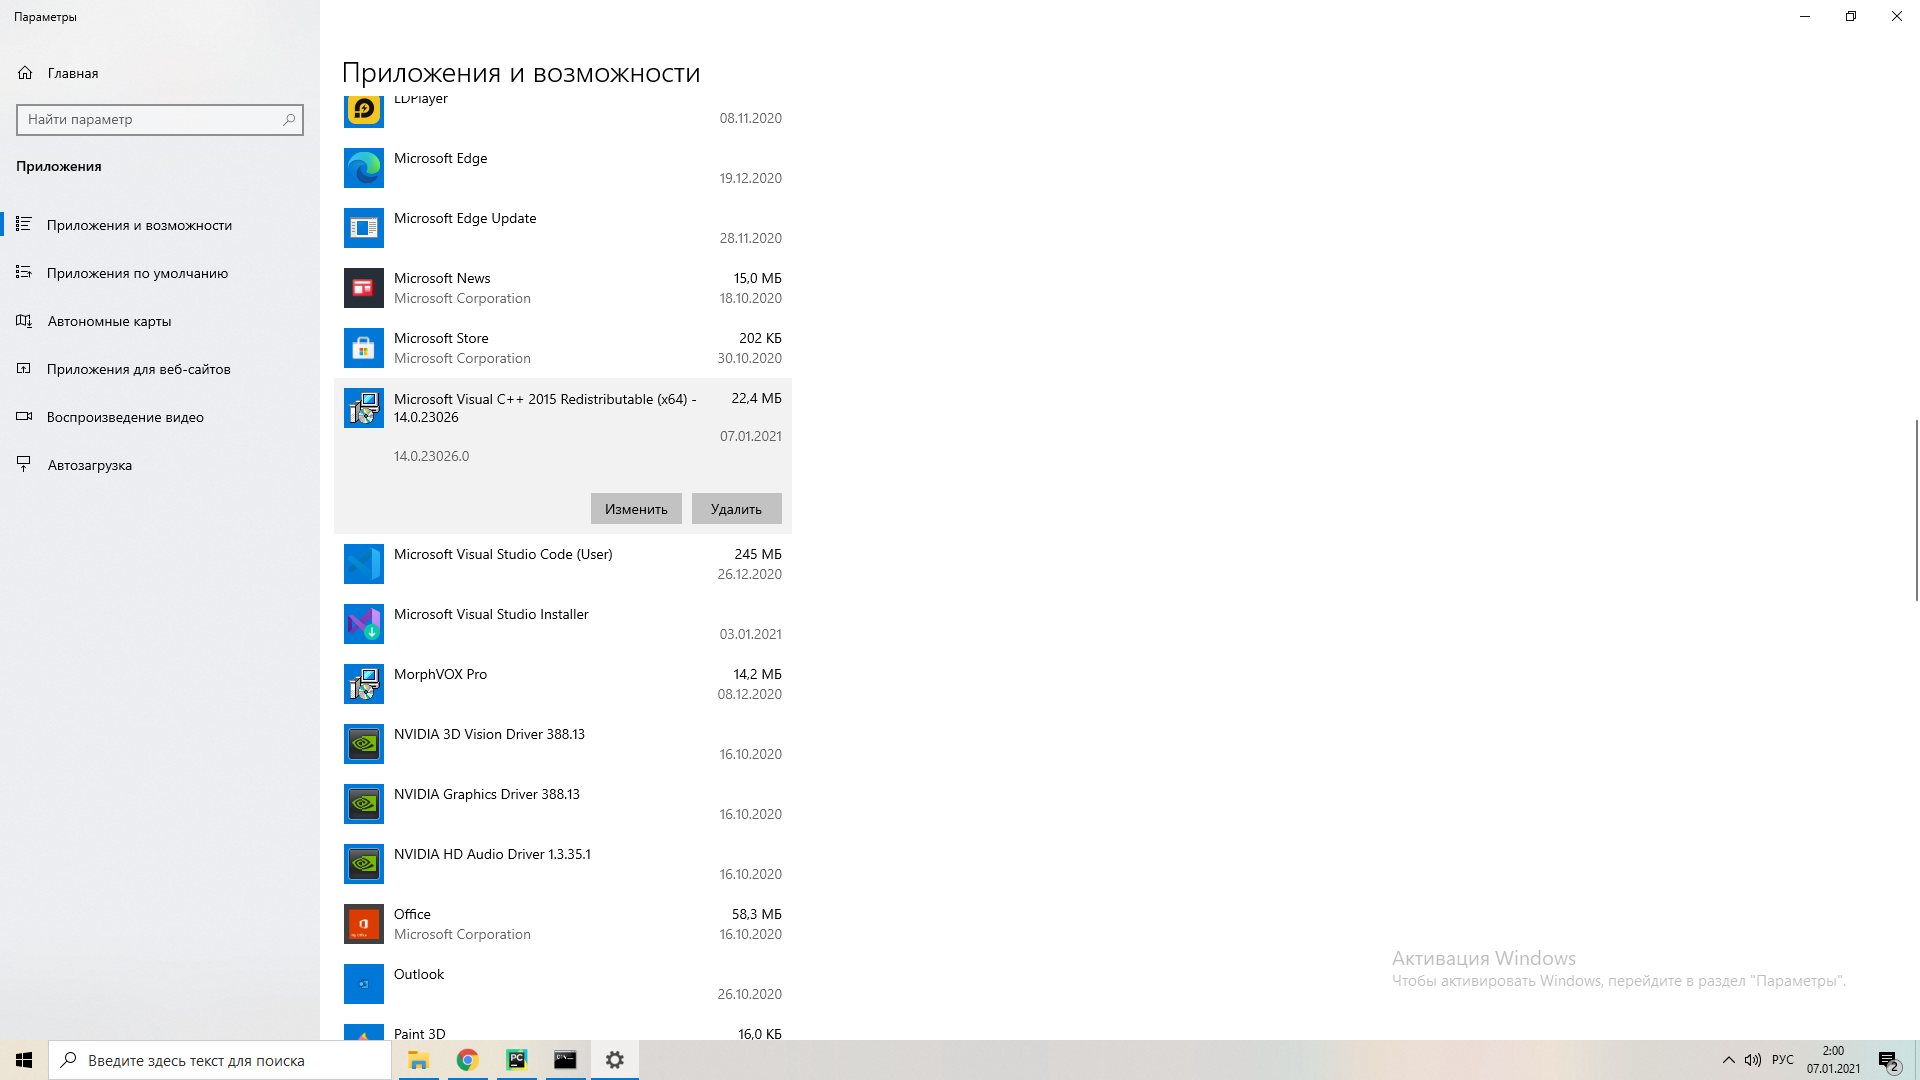Select the Microsoft Edge entry name
1920x1080 pixels.
click(440, 158)
